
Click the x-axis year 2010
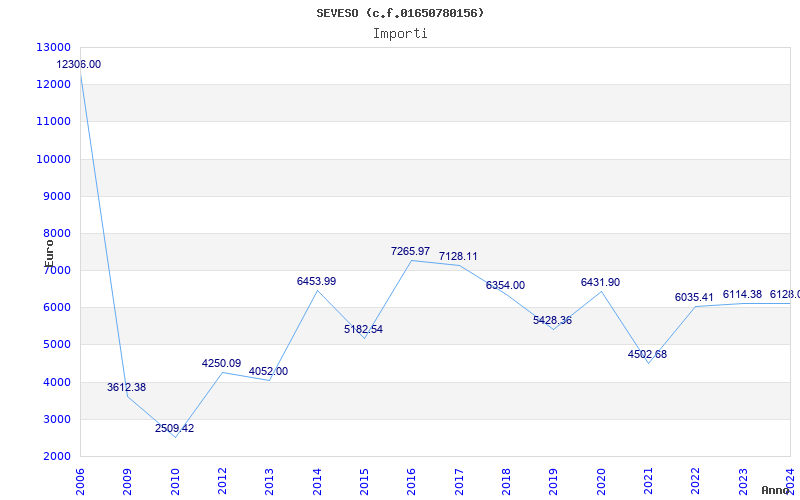click(175, 481)
